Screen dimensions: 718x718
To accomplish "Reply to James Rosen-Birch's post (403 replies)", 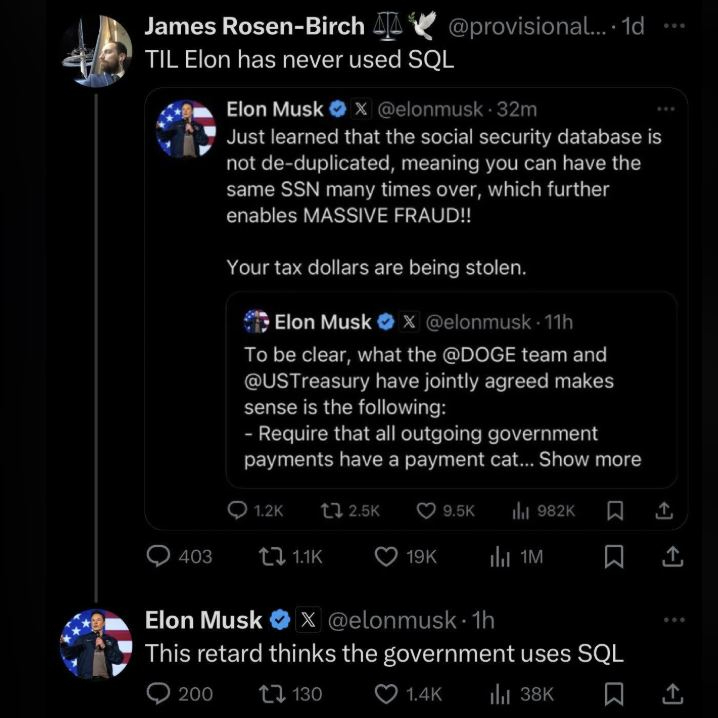I will tap(158, 557).
